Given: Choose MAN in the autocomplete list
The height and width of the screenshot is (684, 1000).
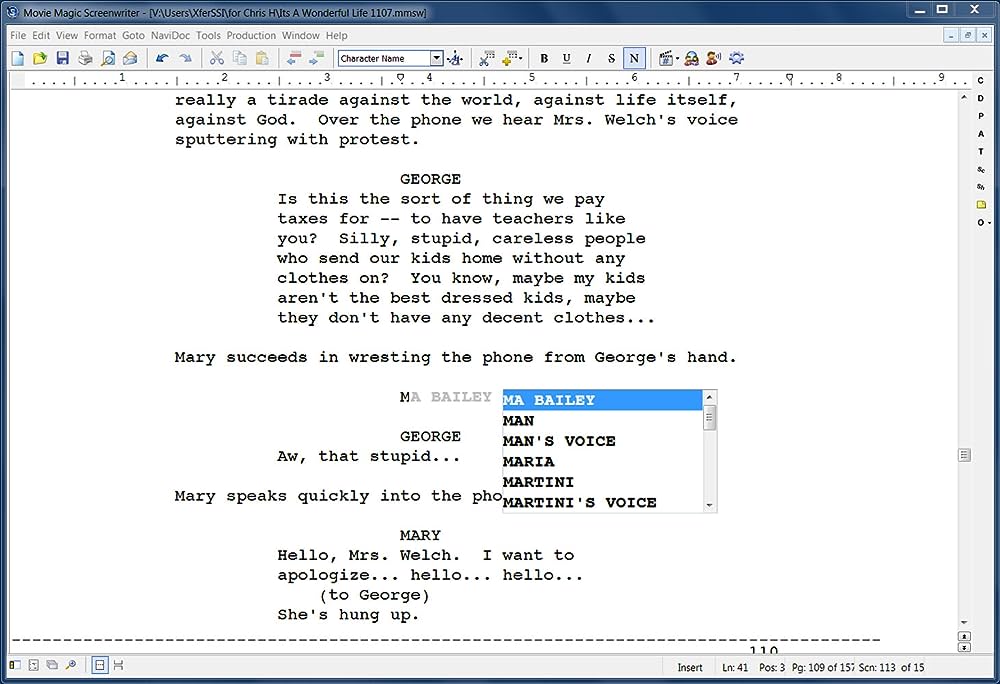Looking at the screenshot, I should click(x=602, y=421).
